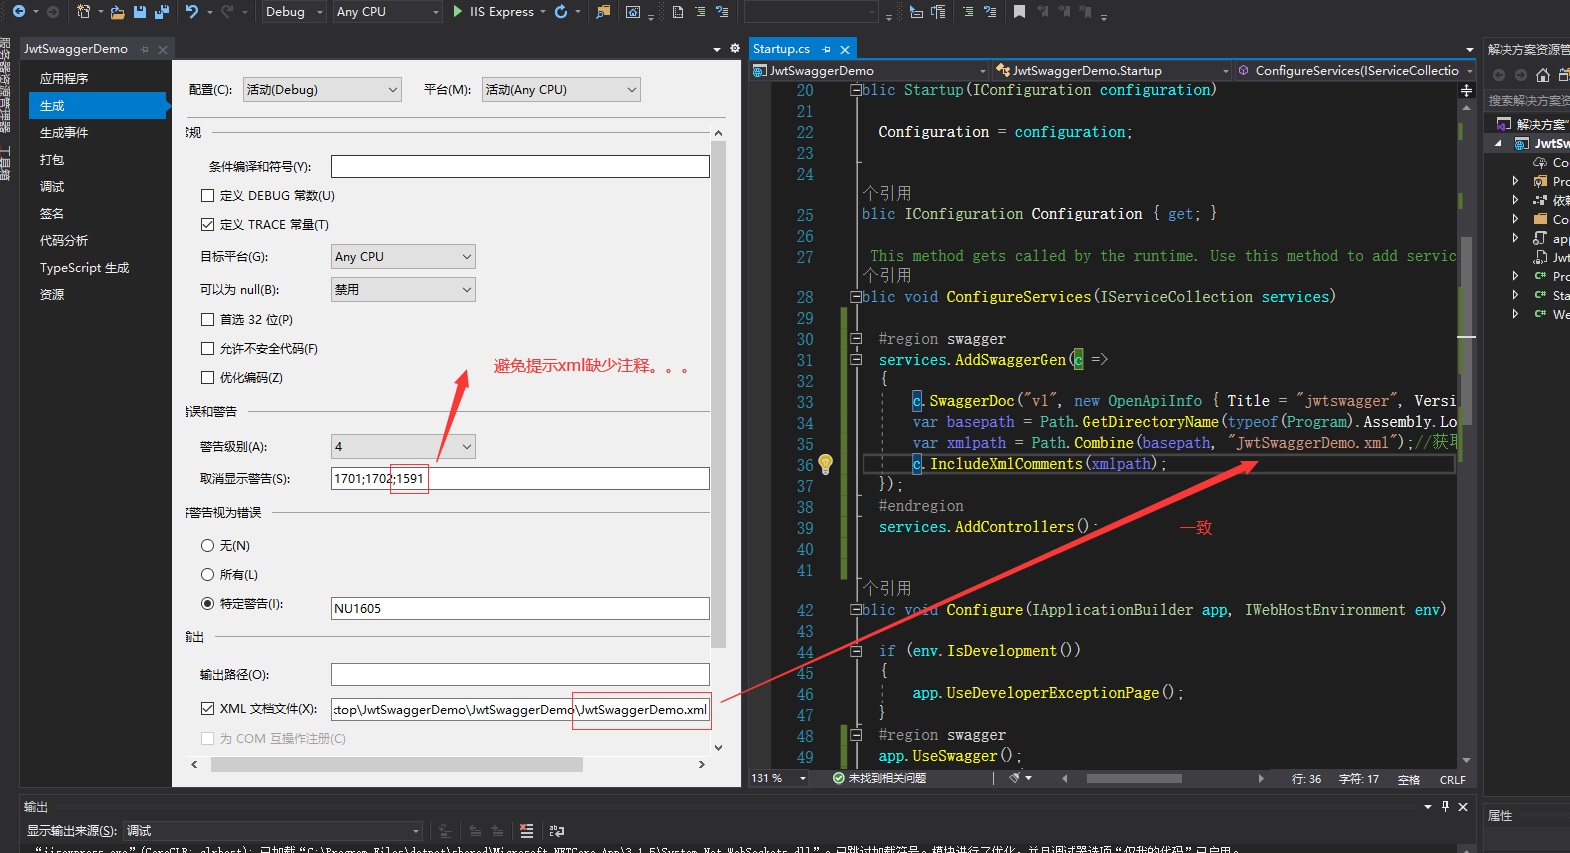Open the 可以为 null dropdown
Viewport: 1570px width, 853px height.
click(403, 290)
